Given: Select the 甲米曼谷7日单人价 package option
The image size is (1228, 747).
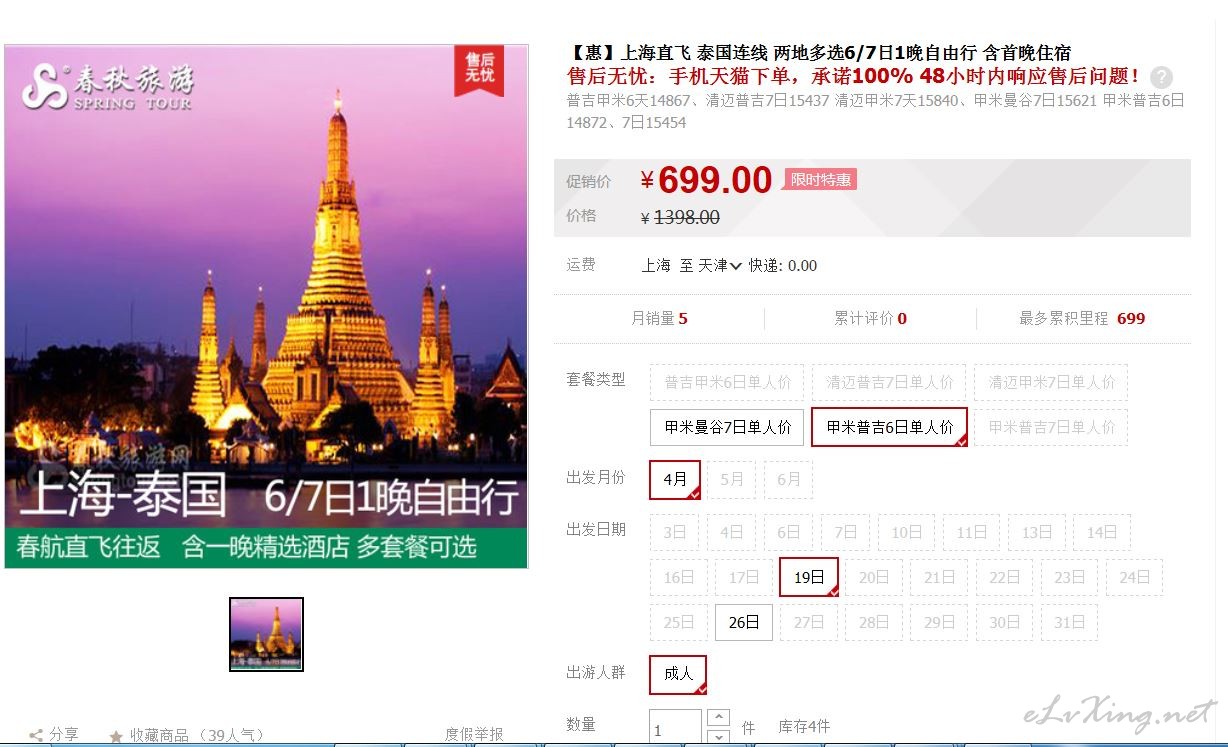Looking at the screenshot, I should pos(727,427).
